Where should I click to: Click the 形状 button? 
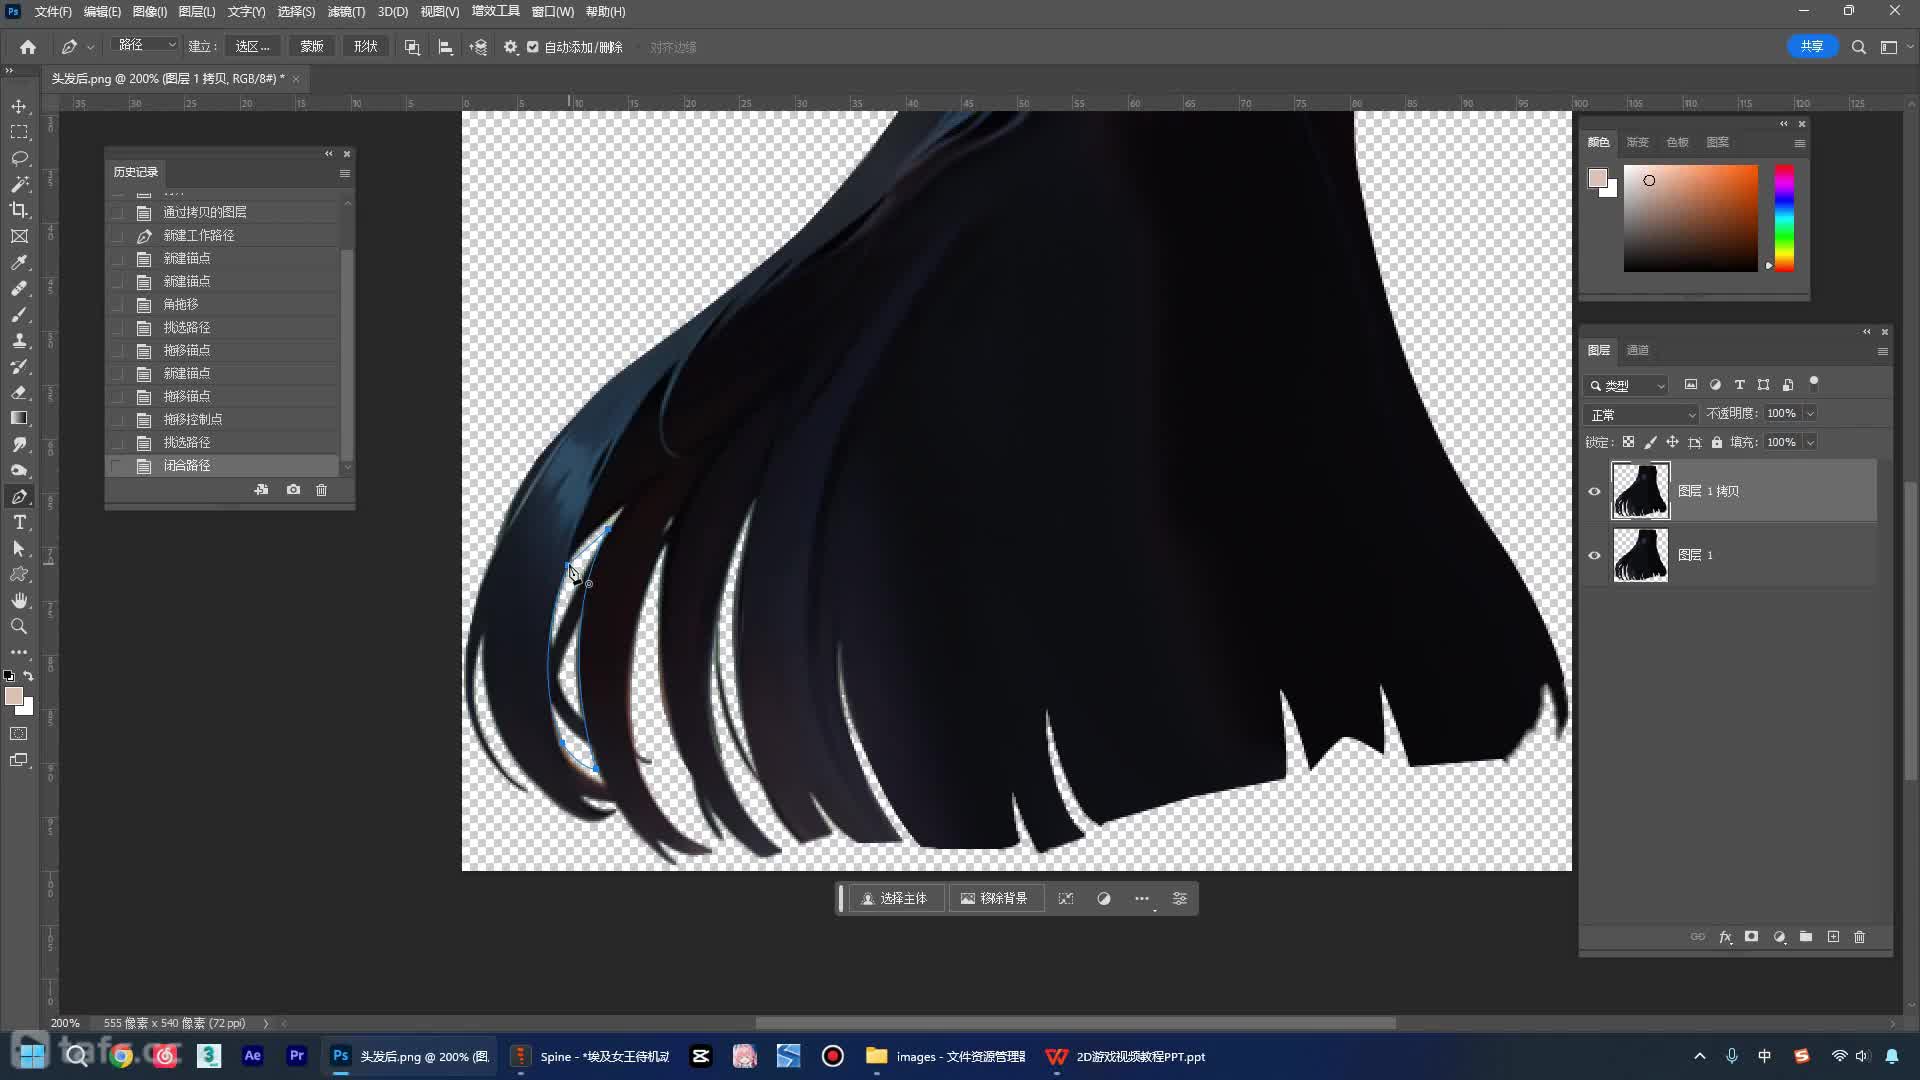pyautogui.click(x=366, y=47)
